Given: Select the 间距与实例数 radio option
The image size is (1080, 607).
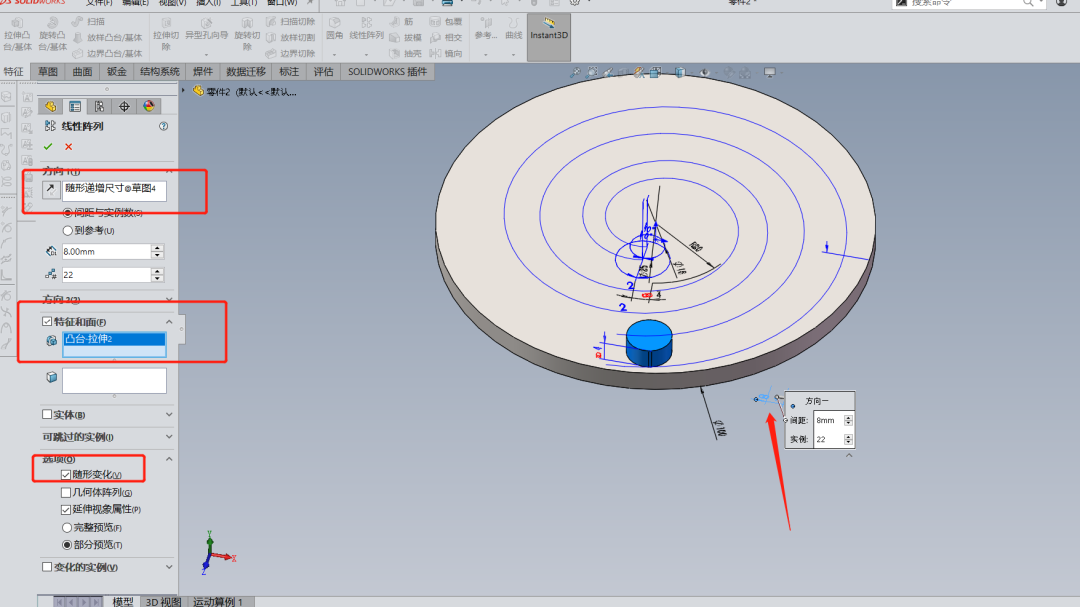Looking at the screenshot, I should [68, 213].
